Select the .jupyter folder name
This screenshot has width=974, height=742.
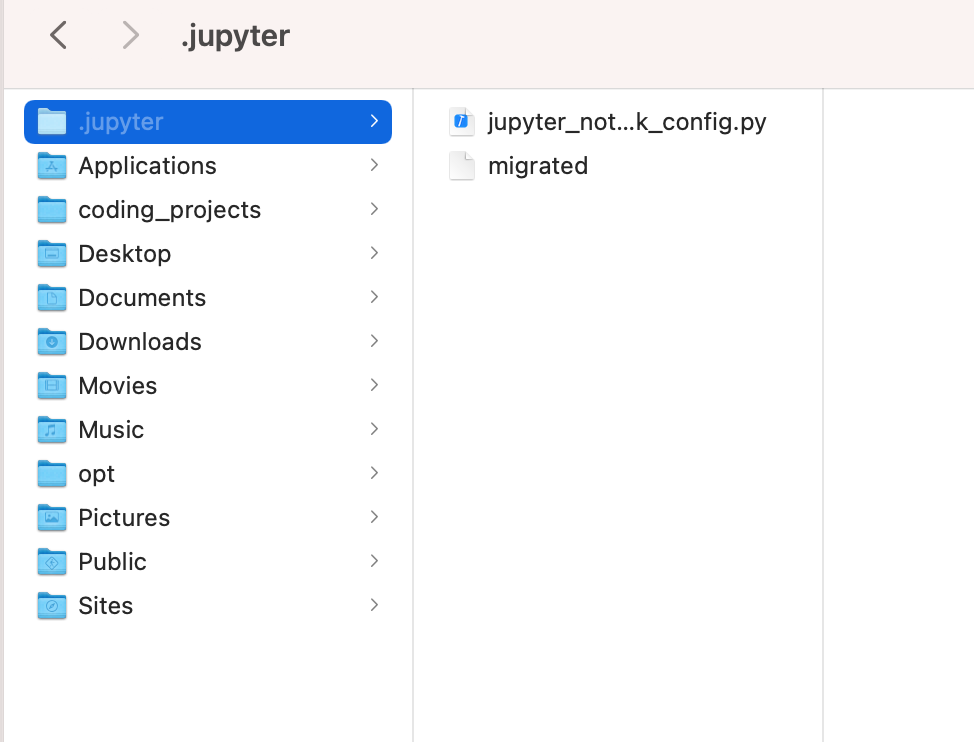click(121, 122)
